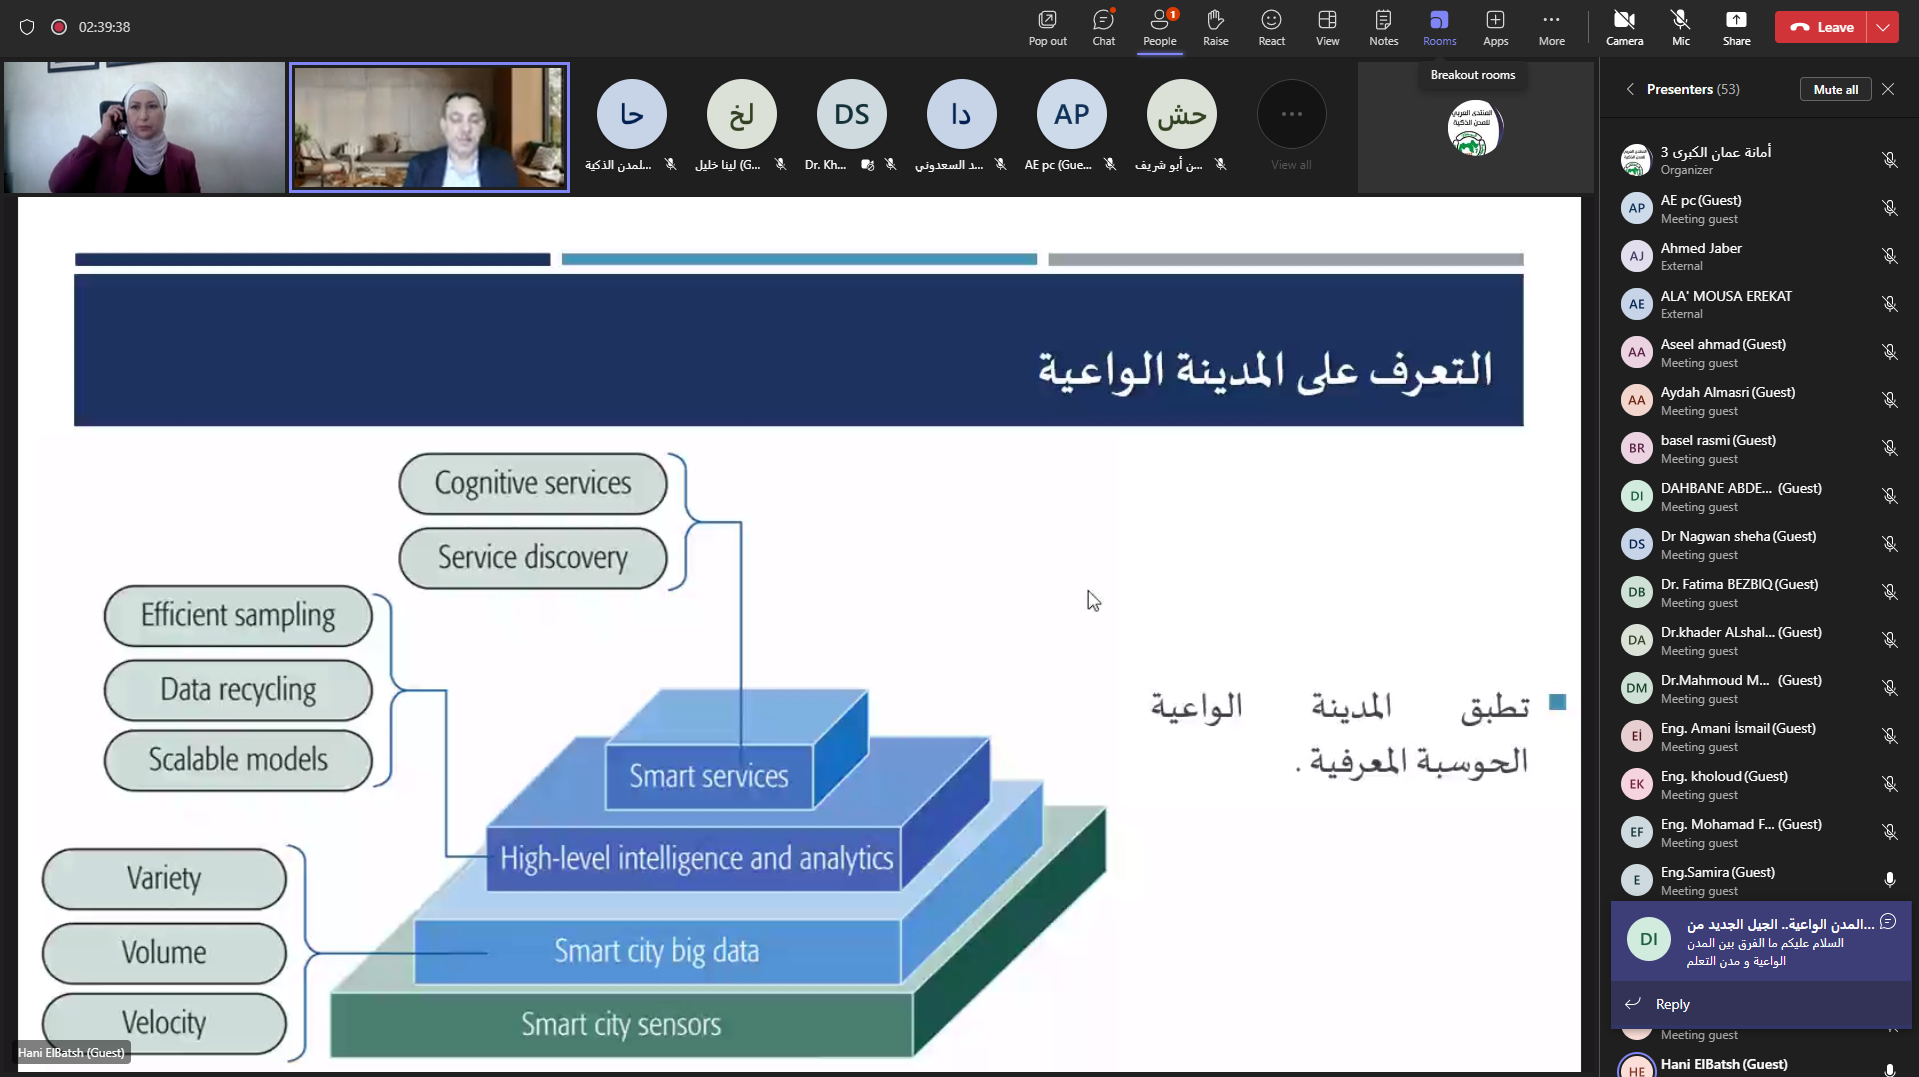Select the active speaker's video thumbnail
The image size is (1919, 1077).
click(429, 127)
